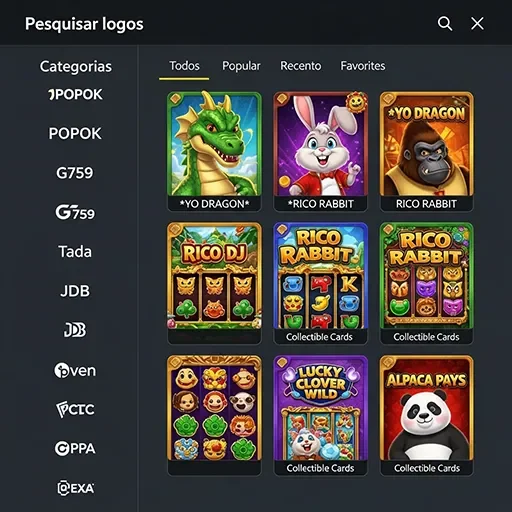Viewport: 512px width, 512px height.
Task: Pick the stylized G759 logo category
Action: point(75,212)
